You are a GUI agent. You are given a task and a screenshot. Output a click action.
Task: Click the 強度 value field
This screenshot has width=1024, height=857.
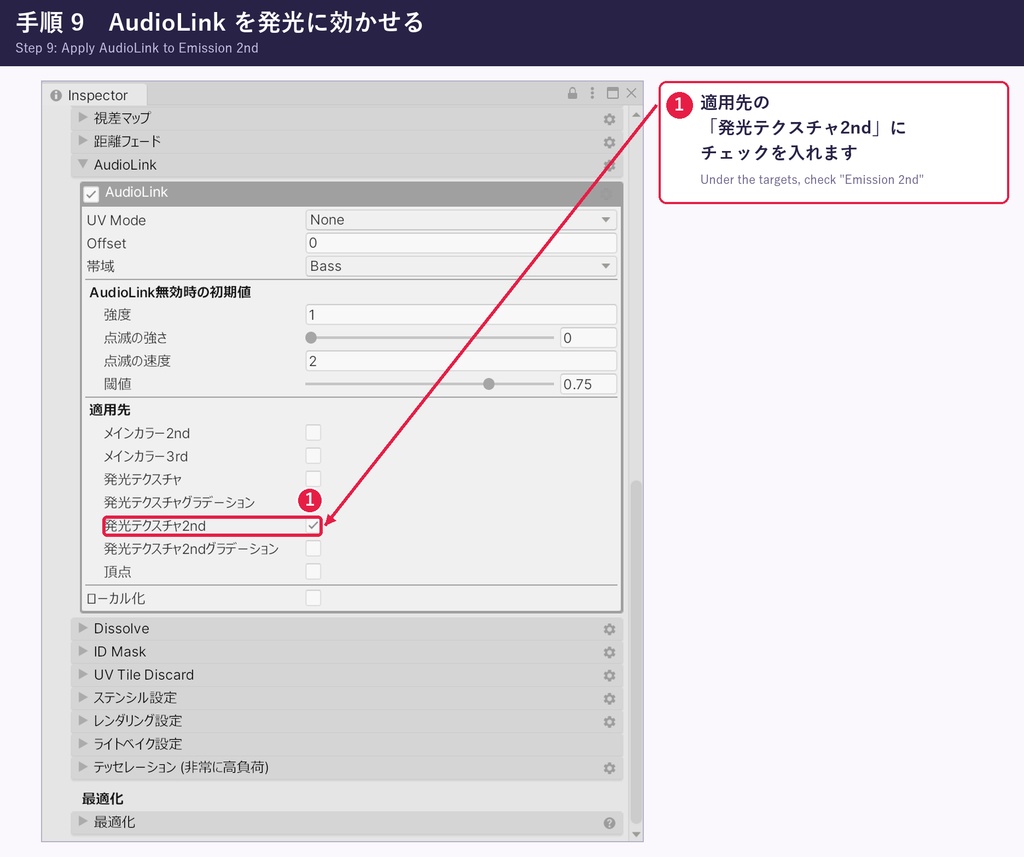click(461, 315)
